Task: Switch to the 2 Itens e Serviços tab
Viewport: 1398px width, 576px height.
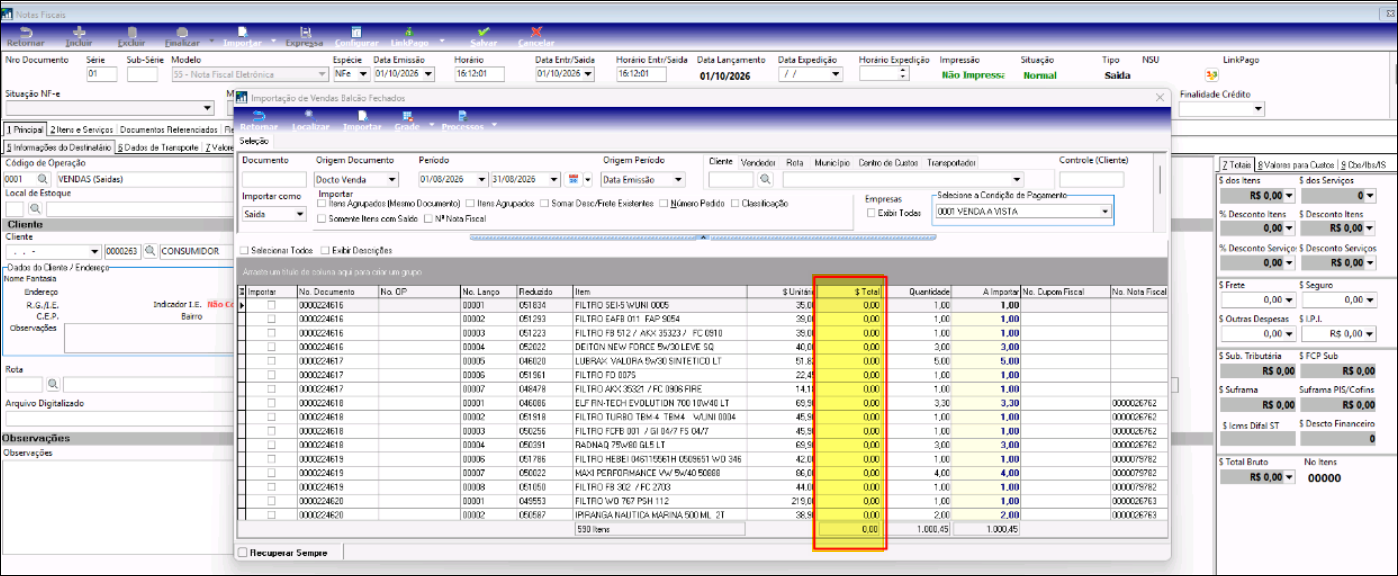Action: pyautogui.click(x=82, y=130)
